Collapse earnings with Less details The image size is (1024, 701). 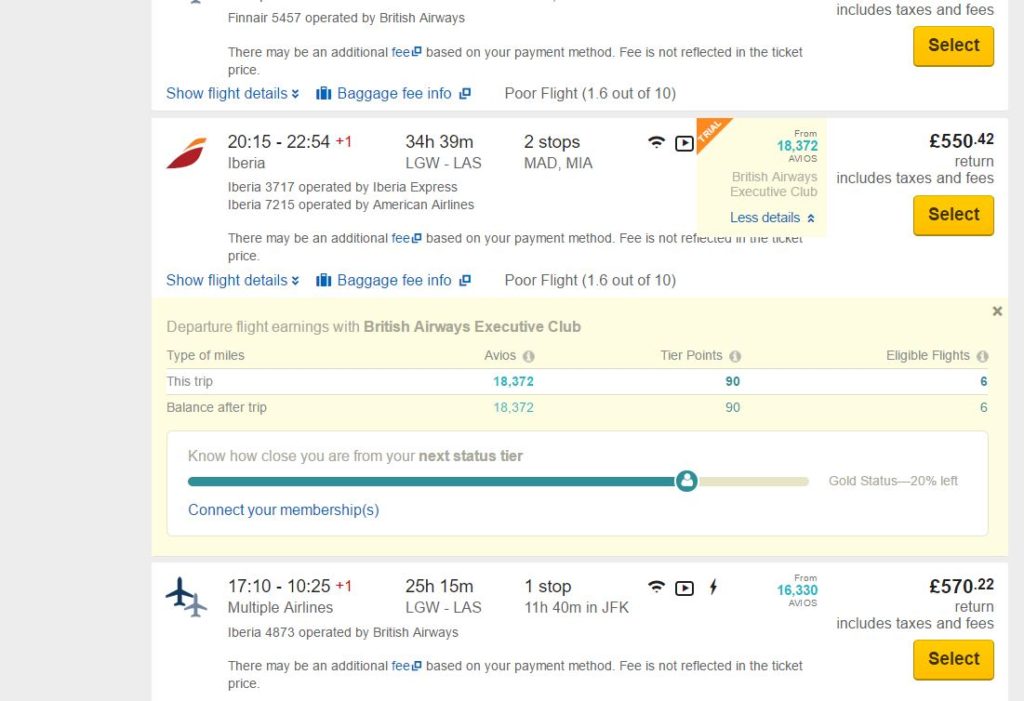[x=773, y=218]
